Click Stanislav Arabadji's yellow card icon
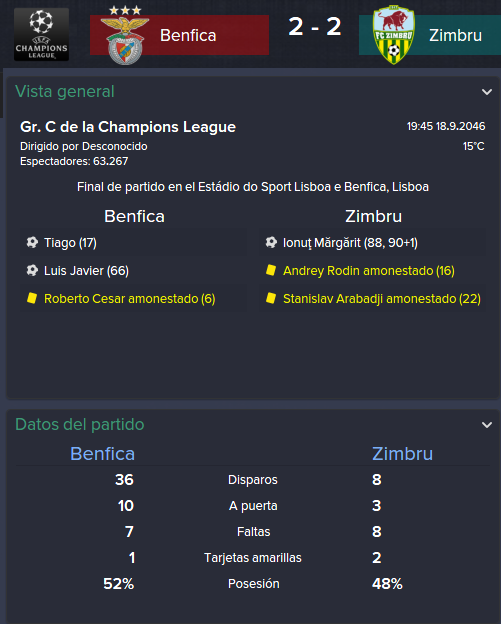 pyautogui.click(x=271, y=298)
